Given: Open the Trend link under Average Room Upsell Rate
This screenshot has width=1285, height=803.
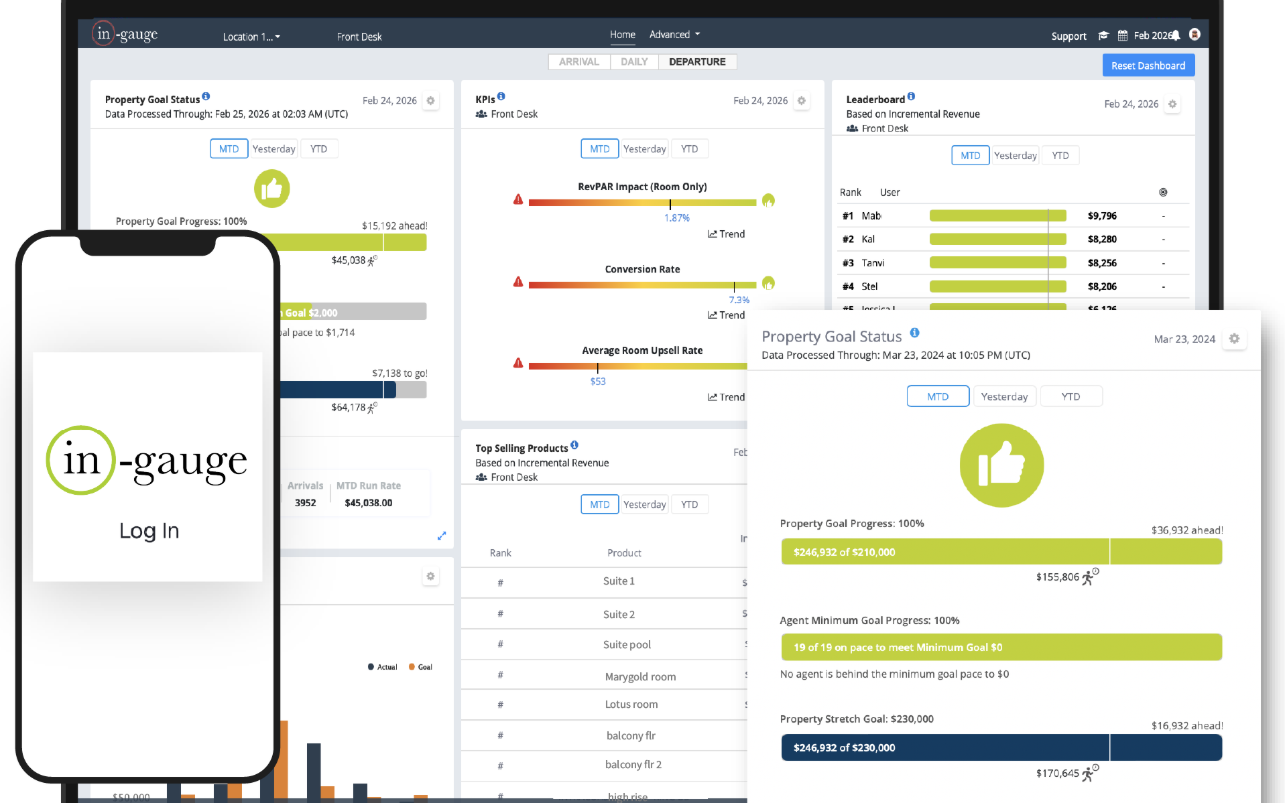Looking at the screenshot, I should (x=727, y=397).
